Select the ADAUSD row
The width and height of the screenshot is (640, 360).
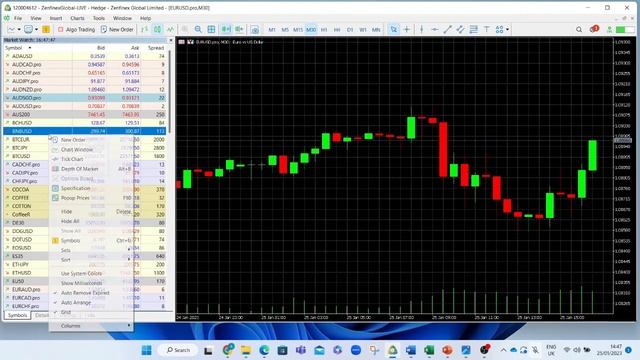[x=85, y=56]
